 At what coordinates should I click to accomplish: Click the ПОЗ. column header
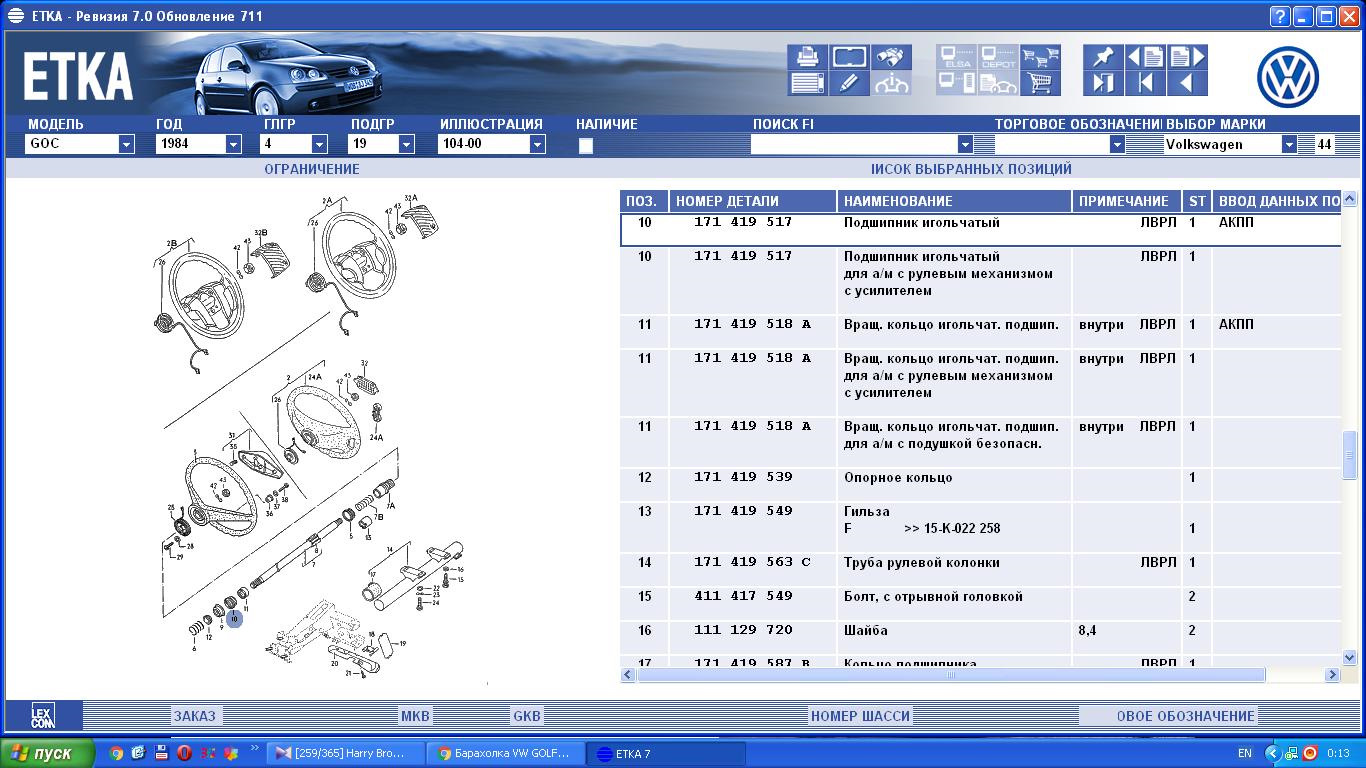point(644,201)
